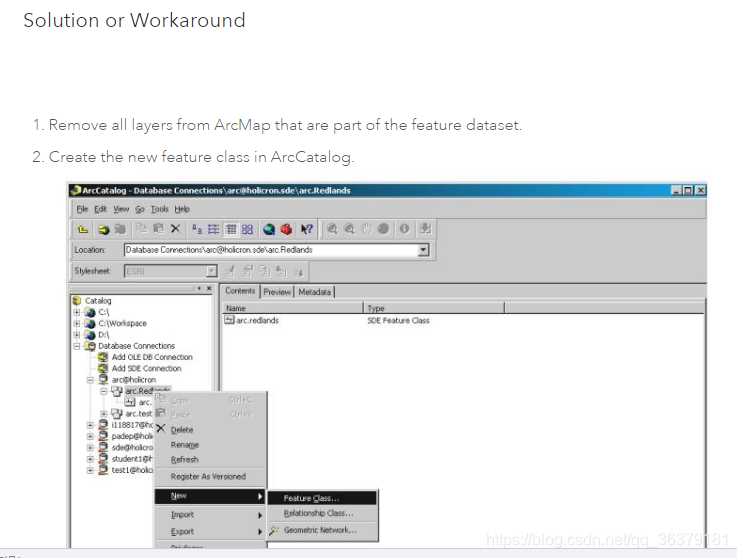
Task: Expand the i118817 connection node
Action: [x=90, y=425]
